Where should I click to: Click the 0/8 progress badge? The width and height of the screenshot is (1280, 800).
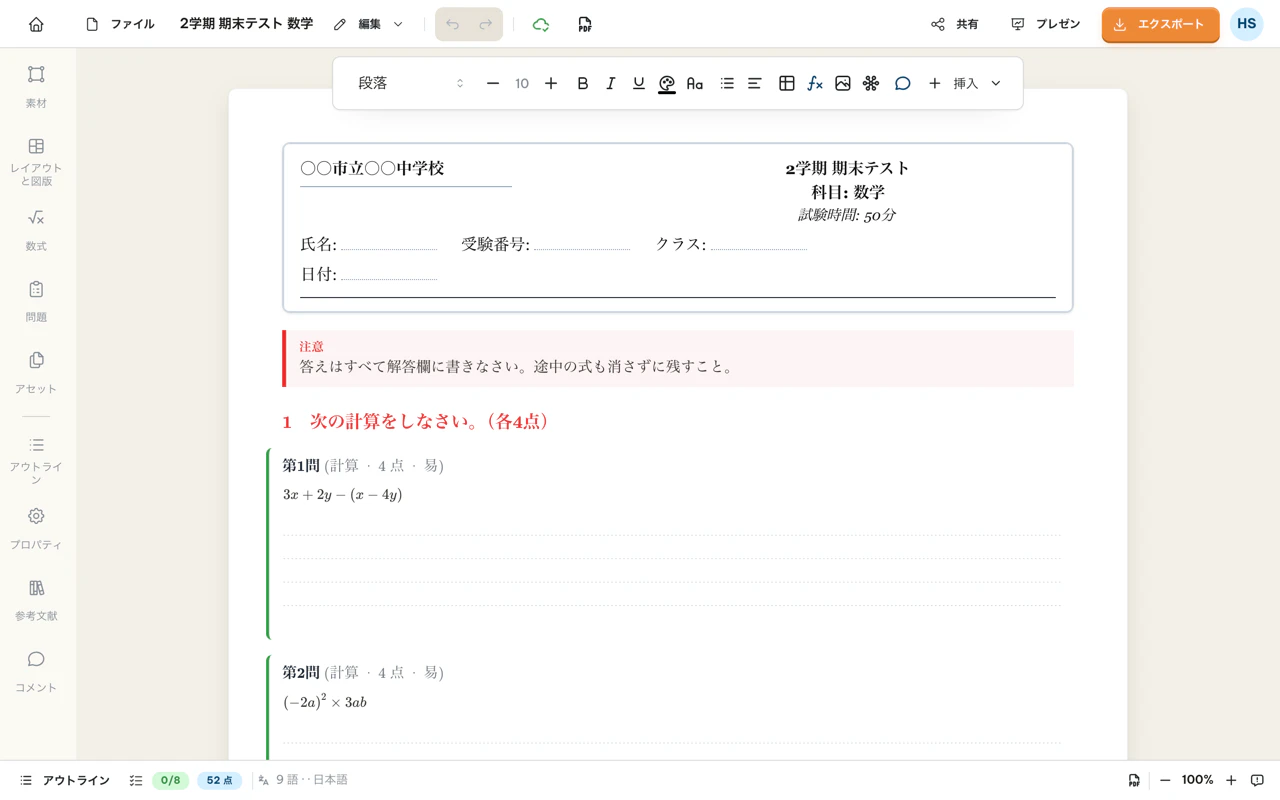click(x=170, y=780)
